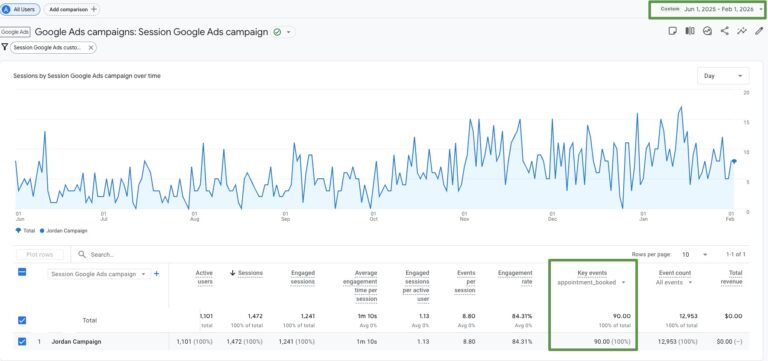Toggle the Jordan Campaign row checkbox
The width and height of the screenshot is (768, 361).
[22, 341]
